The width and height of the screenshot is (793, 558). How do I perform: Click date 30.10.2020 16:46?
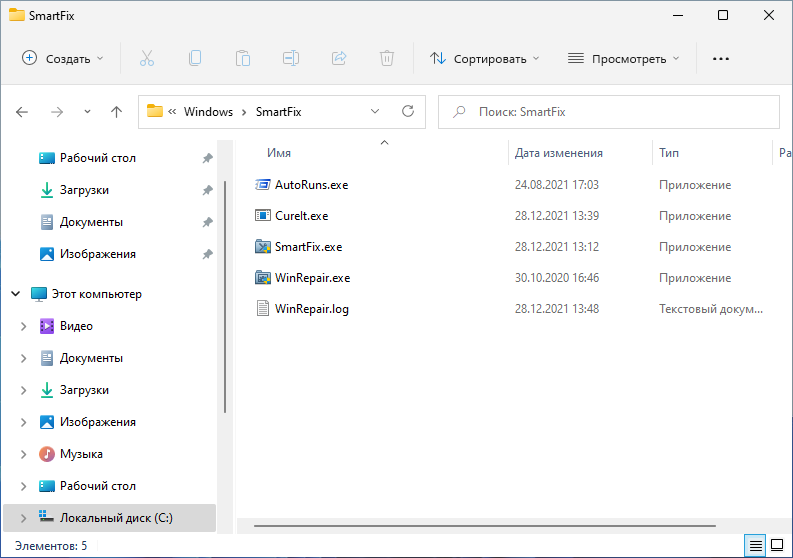tap(557, 278)
